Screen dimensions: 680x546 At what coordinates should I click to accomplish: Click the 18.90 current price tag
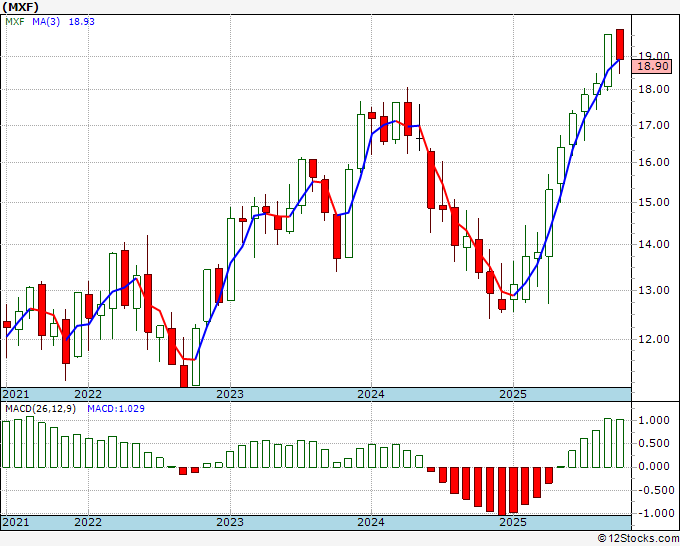(651, 66)
